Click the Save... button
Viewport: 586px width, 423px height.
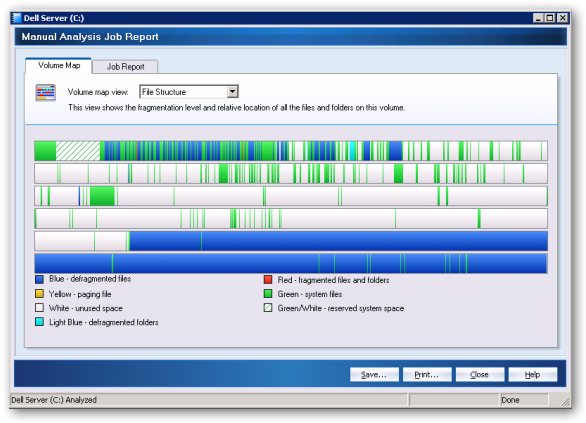coord(374,374)
